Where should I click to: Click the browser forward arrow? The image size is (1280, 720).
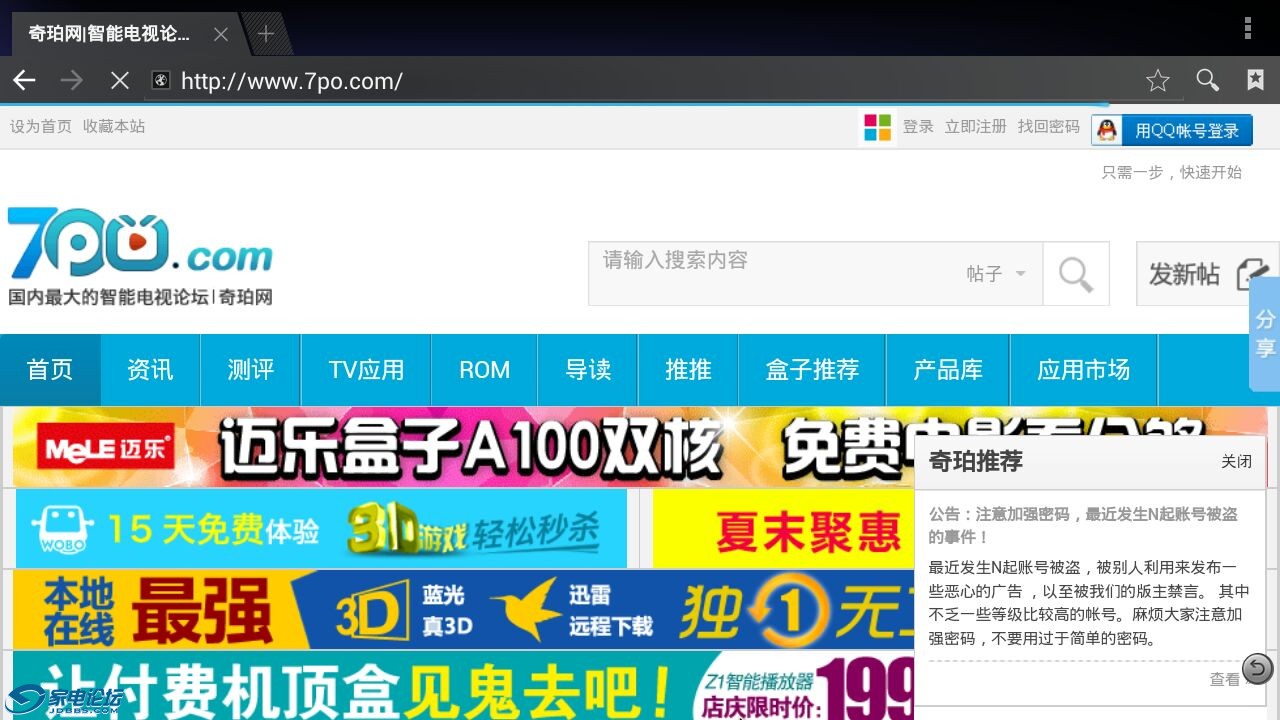71,81
